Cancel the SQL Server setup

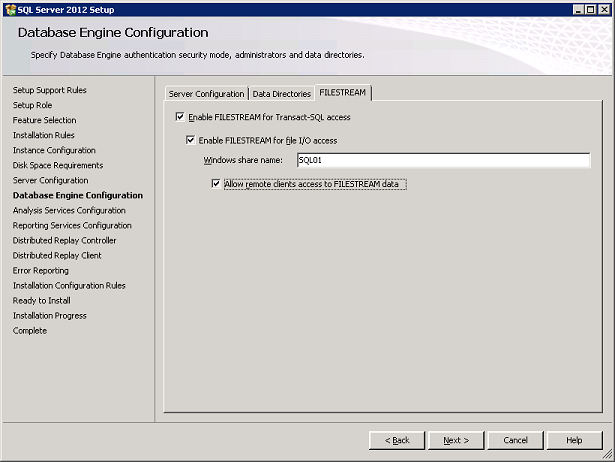[x=515, y=440]
